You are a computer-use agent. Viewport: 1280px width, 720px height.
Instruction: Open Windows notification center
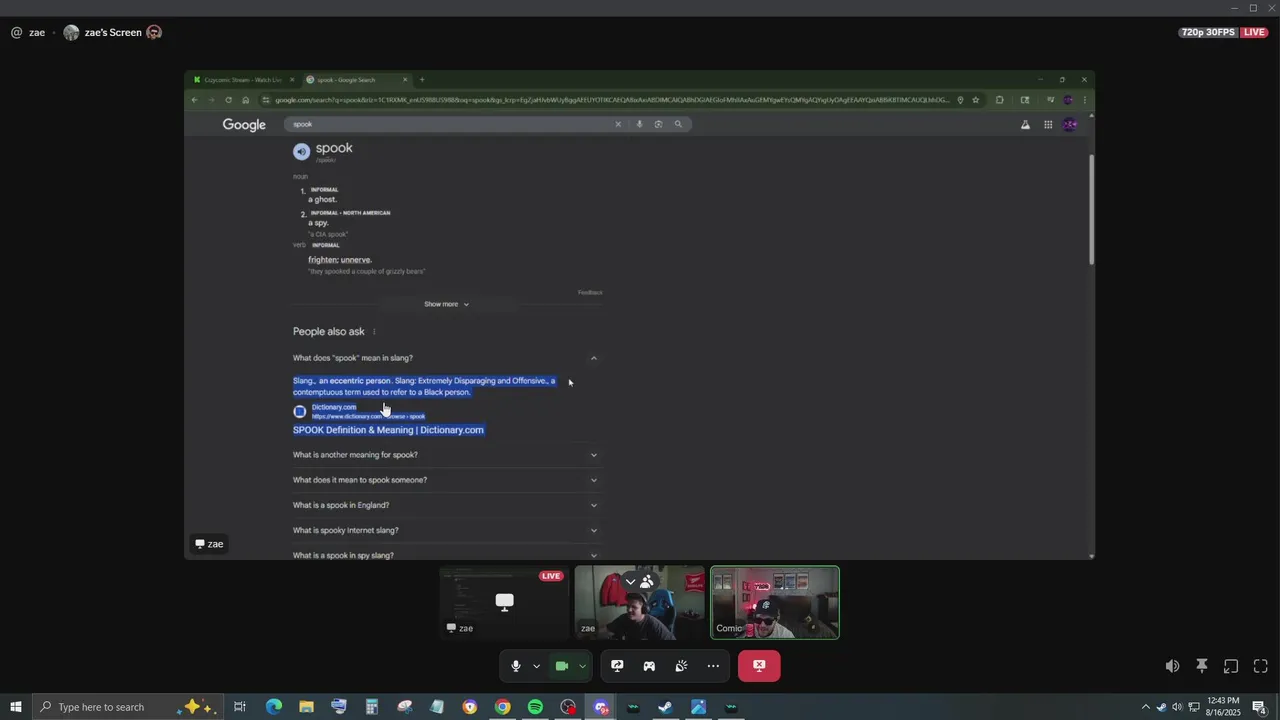(1260, 707)
